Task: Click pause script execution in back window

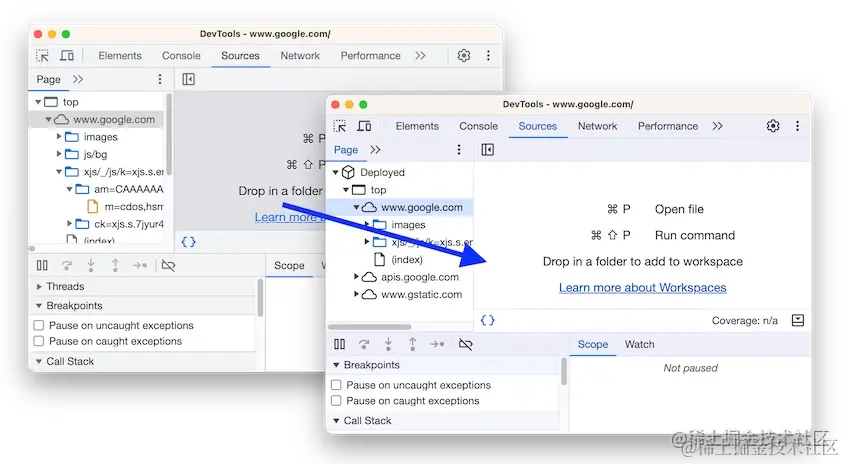Action: pos(42,265)
